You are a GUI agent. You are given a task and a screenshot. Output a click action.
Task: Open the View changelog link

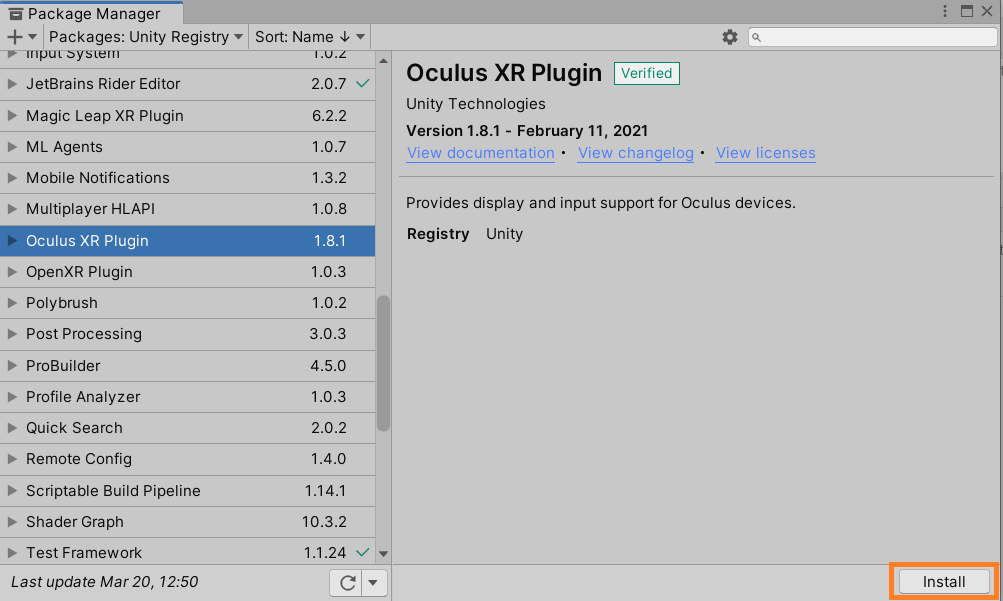pos(636,153)
